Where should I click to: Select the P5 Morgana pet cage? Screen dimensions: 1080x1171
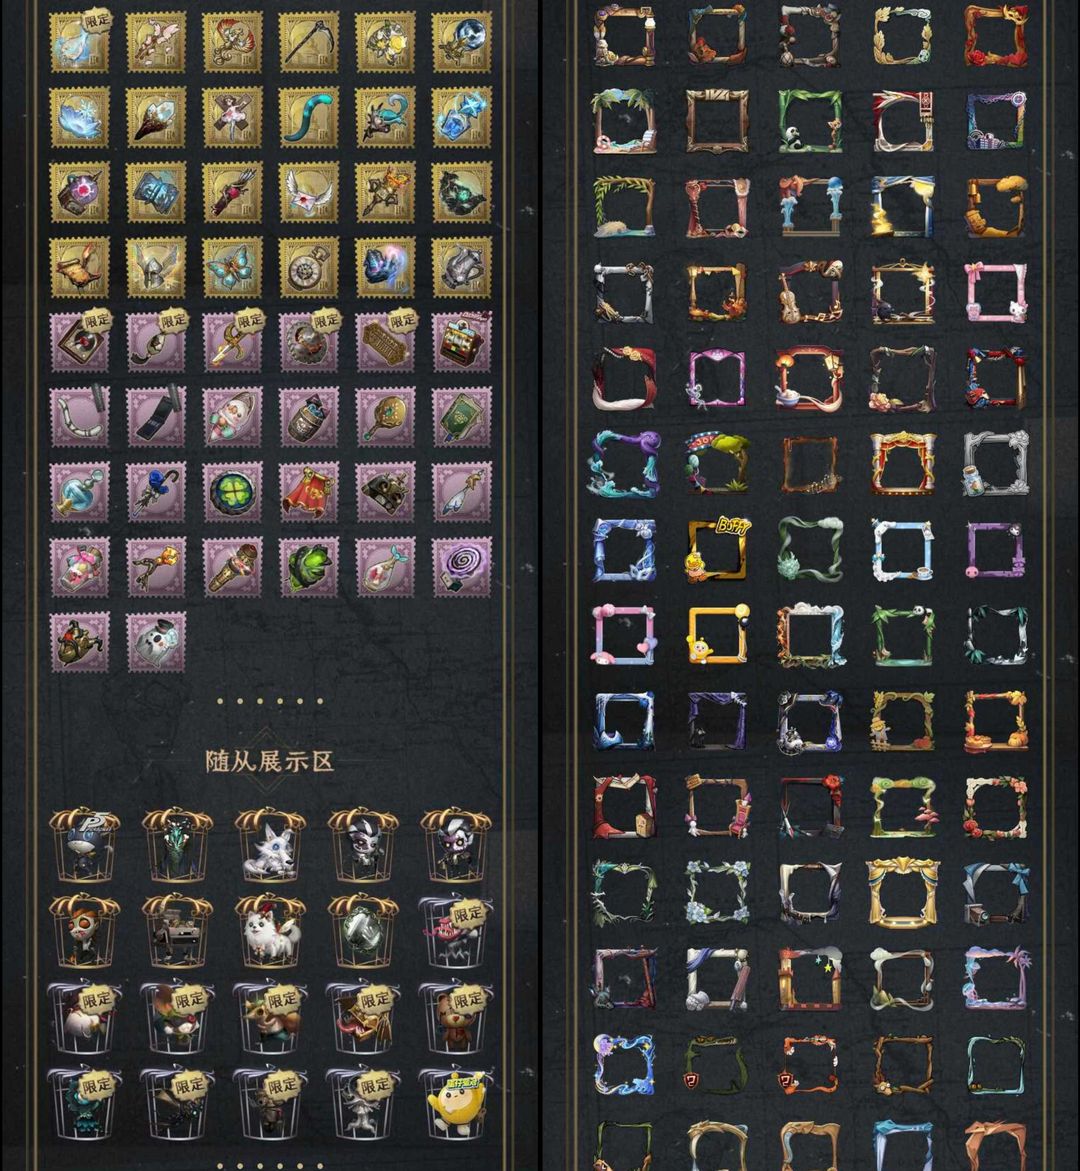84,845
